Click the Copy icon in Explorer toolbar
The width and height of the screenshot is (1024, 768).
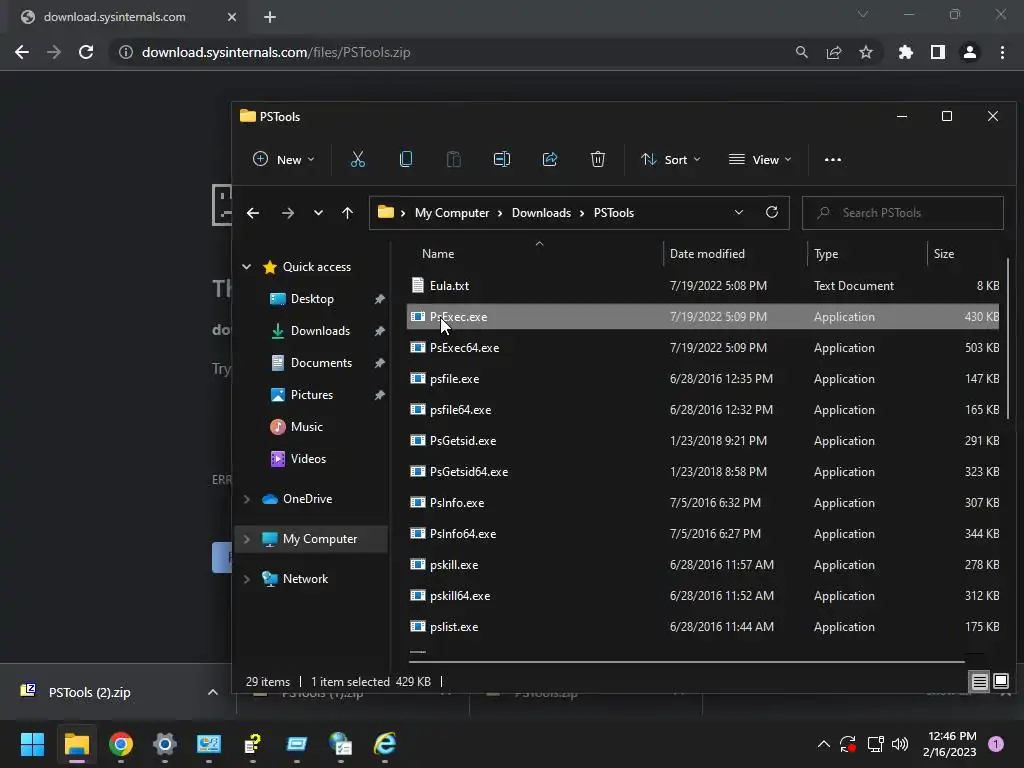pyautogui.click(x=406, y=159)
